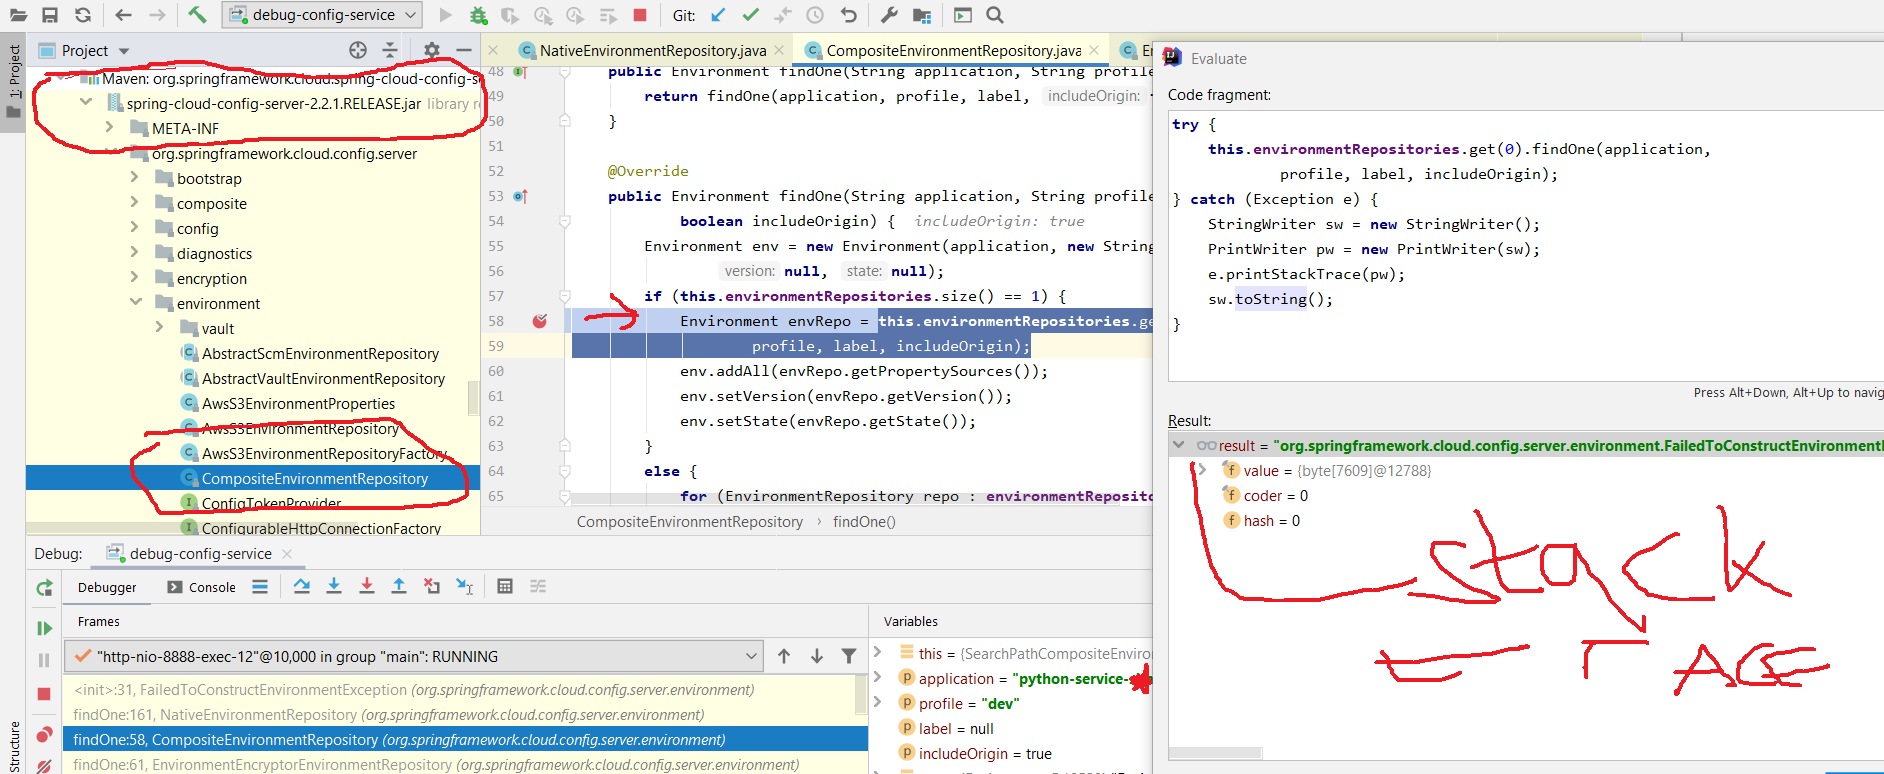Open the Debugger tab
Image resolution: width=1884 pixels, height=774 pixels.
(x=107, y=587)
